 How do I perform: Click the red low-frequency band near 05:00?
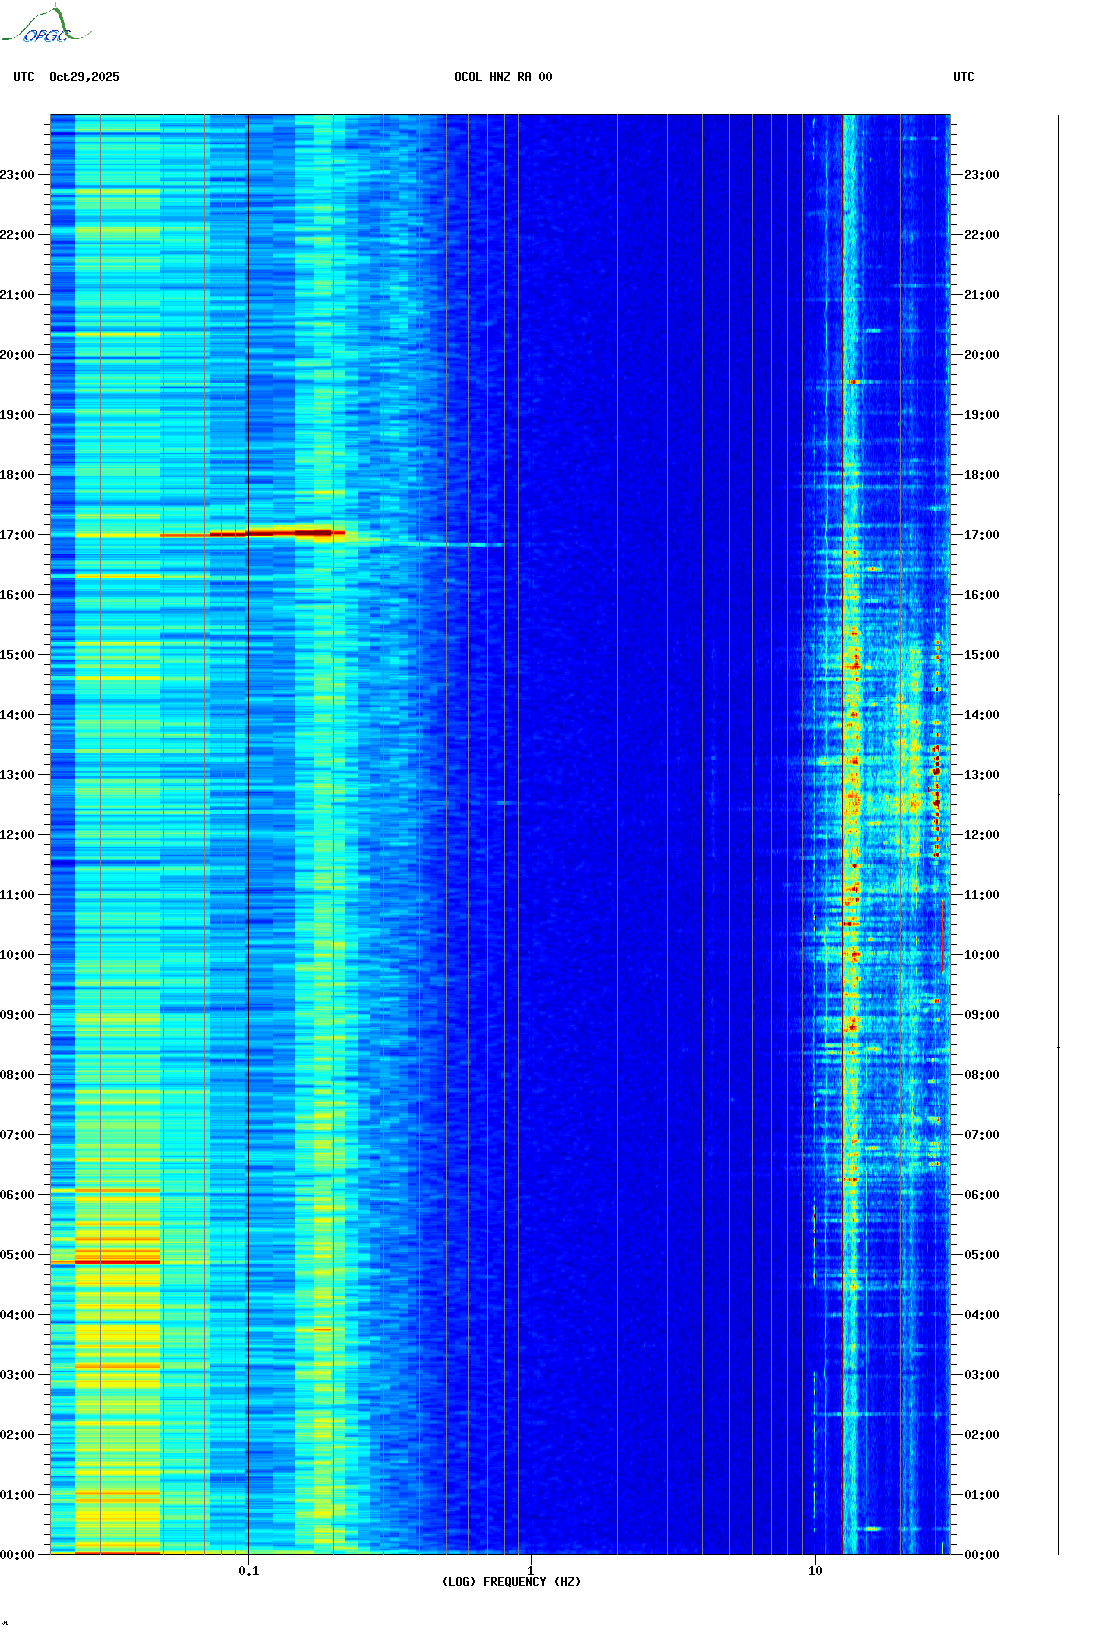click(117, 1261)
